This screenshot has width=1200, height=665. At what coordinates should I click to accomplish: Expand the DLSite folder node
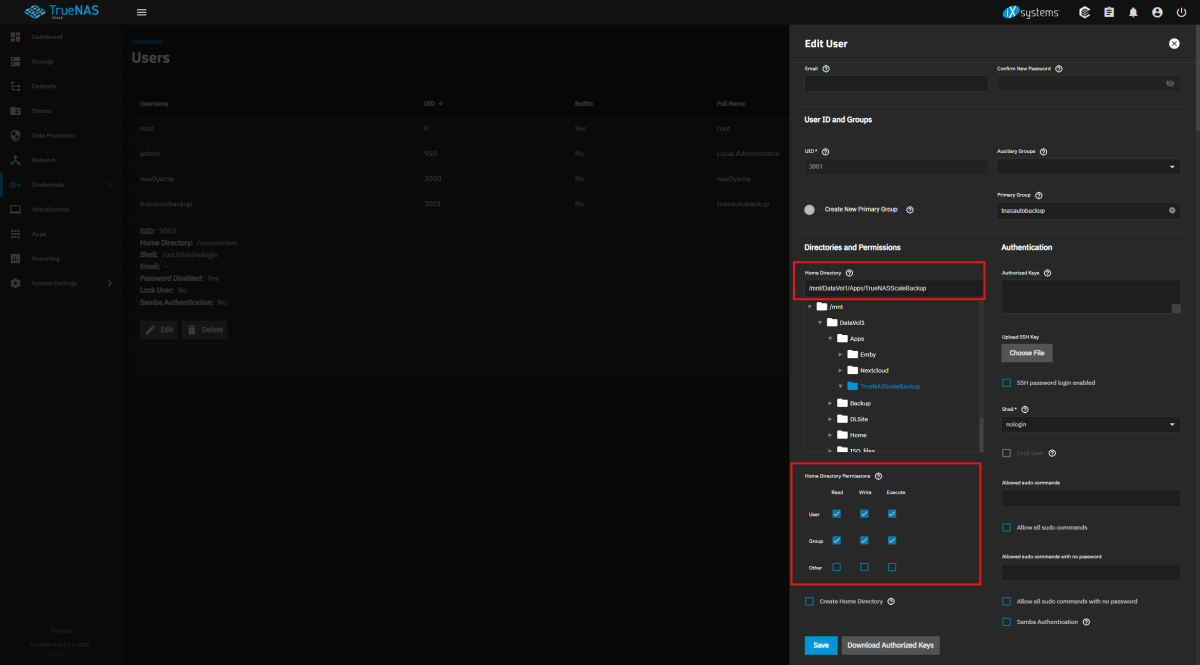pyautogui.click(x=829, y=419)
